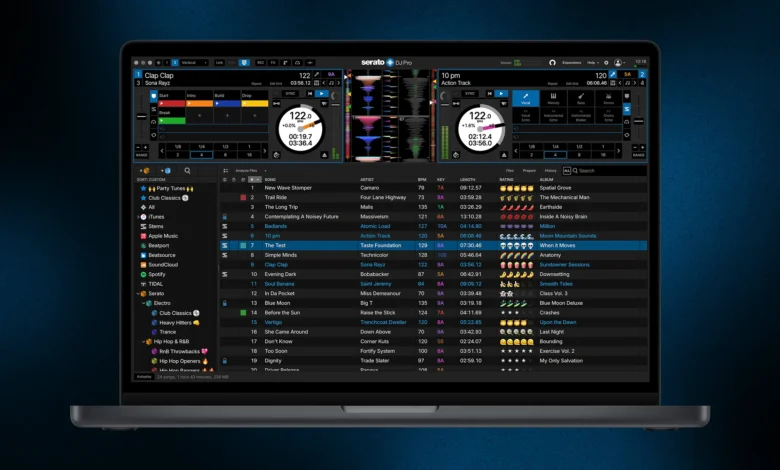This screenshot has width=780, height=470.
Task: Sort by the ARTIST column header
Action: (x=367, y=180)
